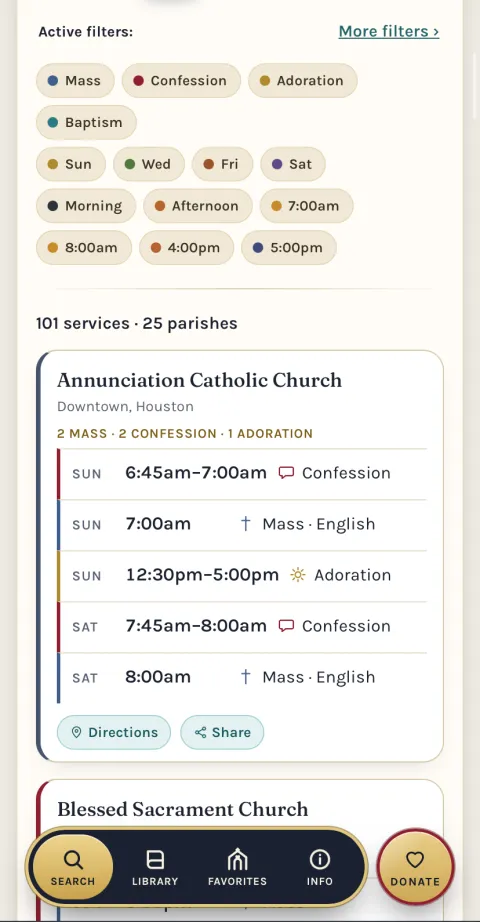Click the sun icon beside Adoration
Screen dimensions: 480x922
click(x=298, y=575)
